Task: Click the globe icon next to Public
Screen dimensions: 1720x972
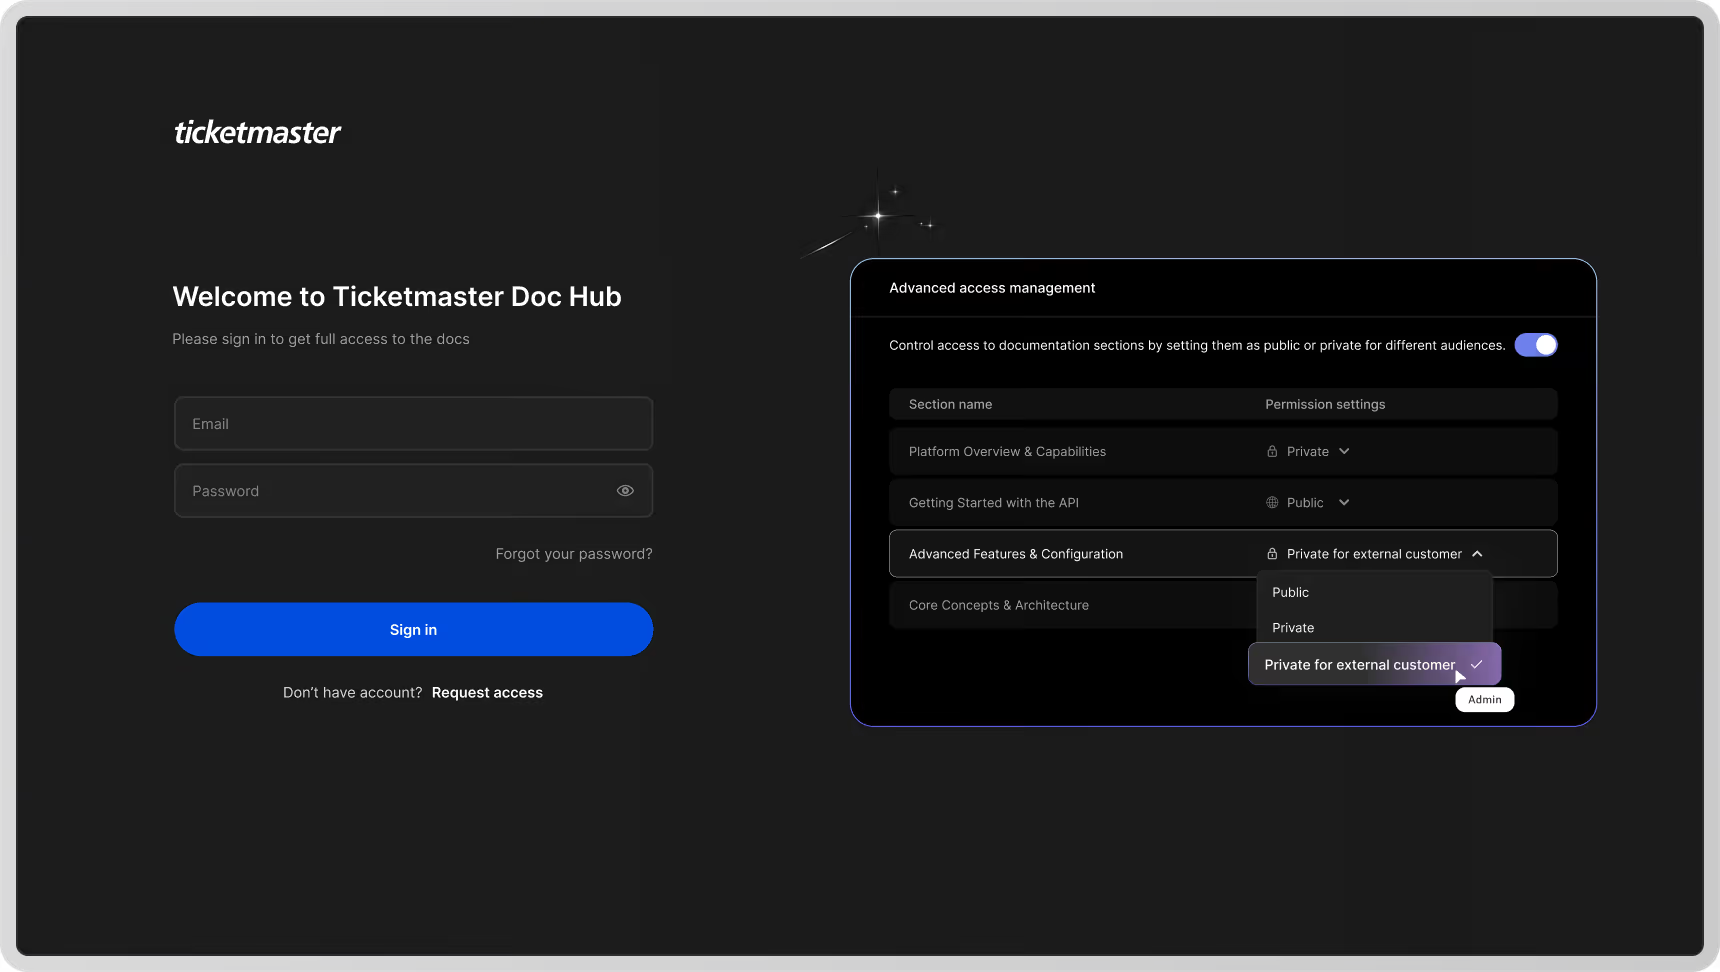Action: coord(1272,503)
